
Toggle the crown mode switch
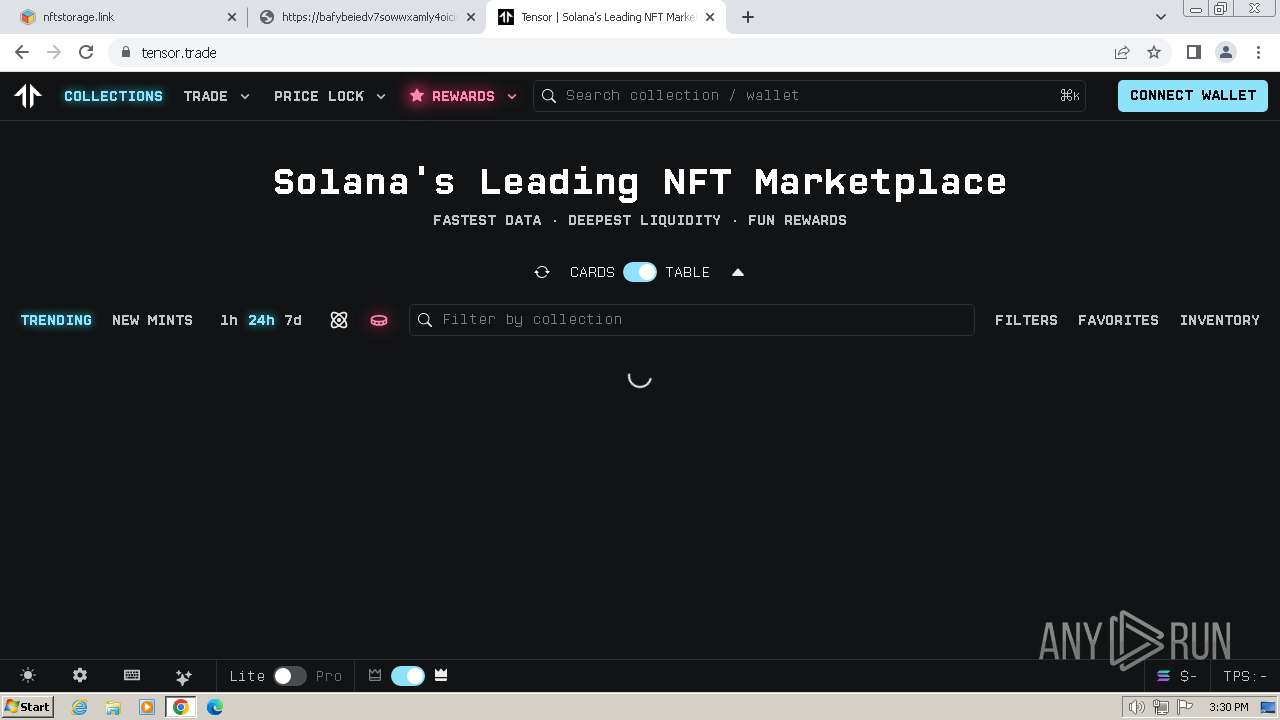click(x=408, y=676)
